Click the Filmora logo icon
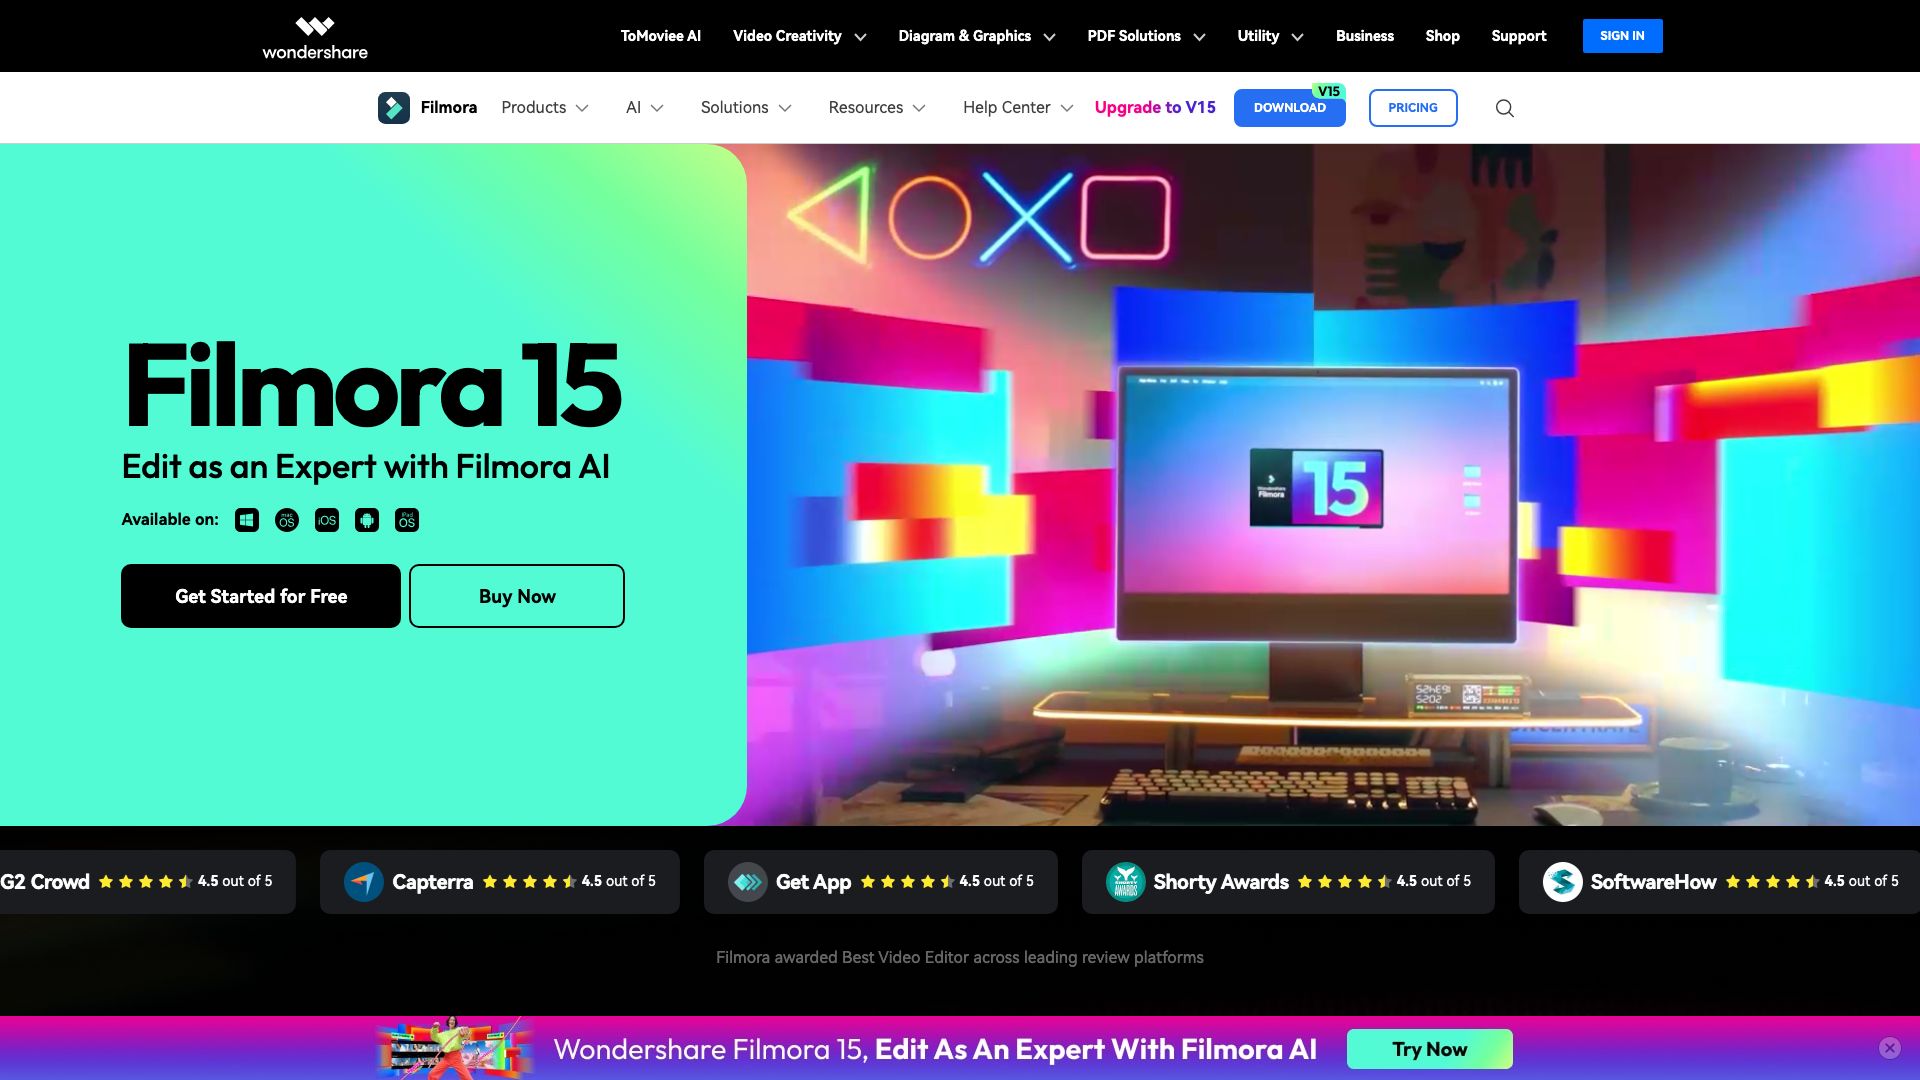1920x1080 pixels. click(x=393, y=107)
